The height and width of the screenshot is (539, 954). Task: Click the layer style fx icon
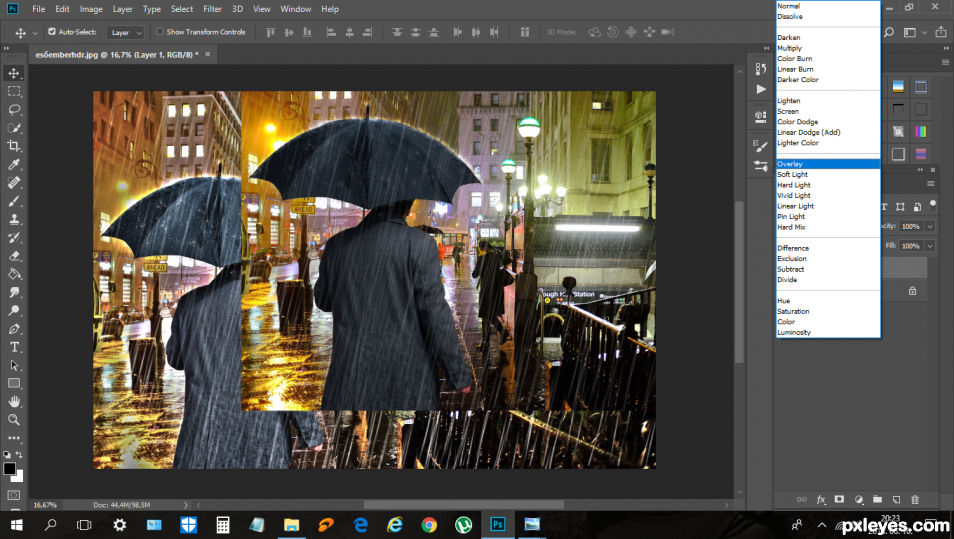tap(821, 499)
